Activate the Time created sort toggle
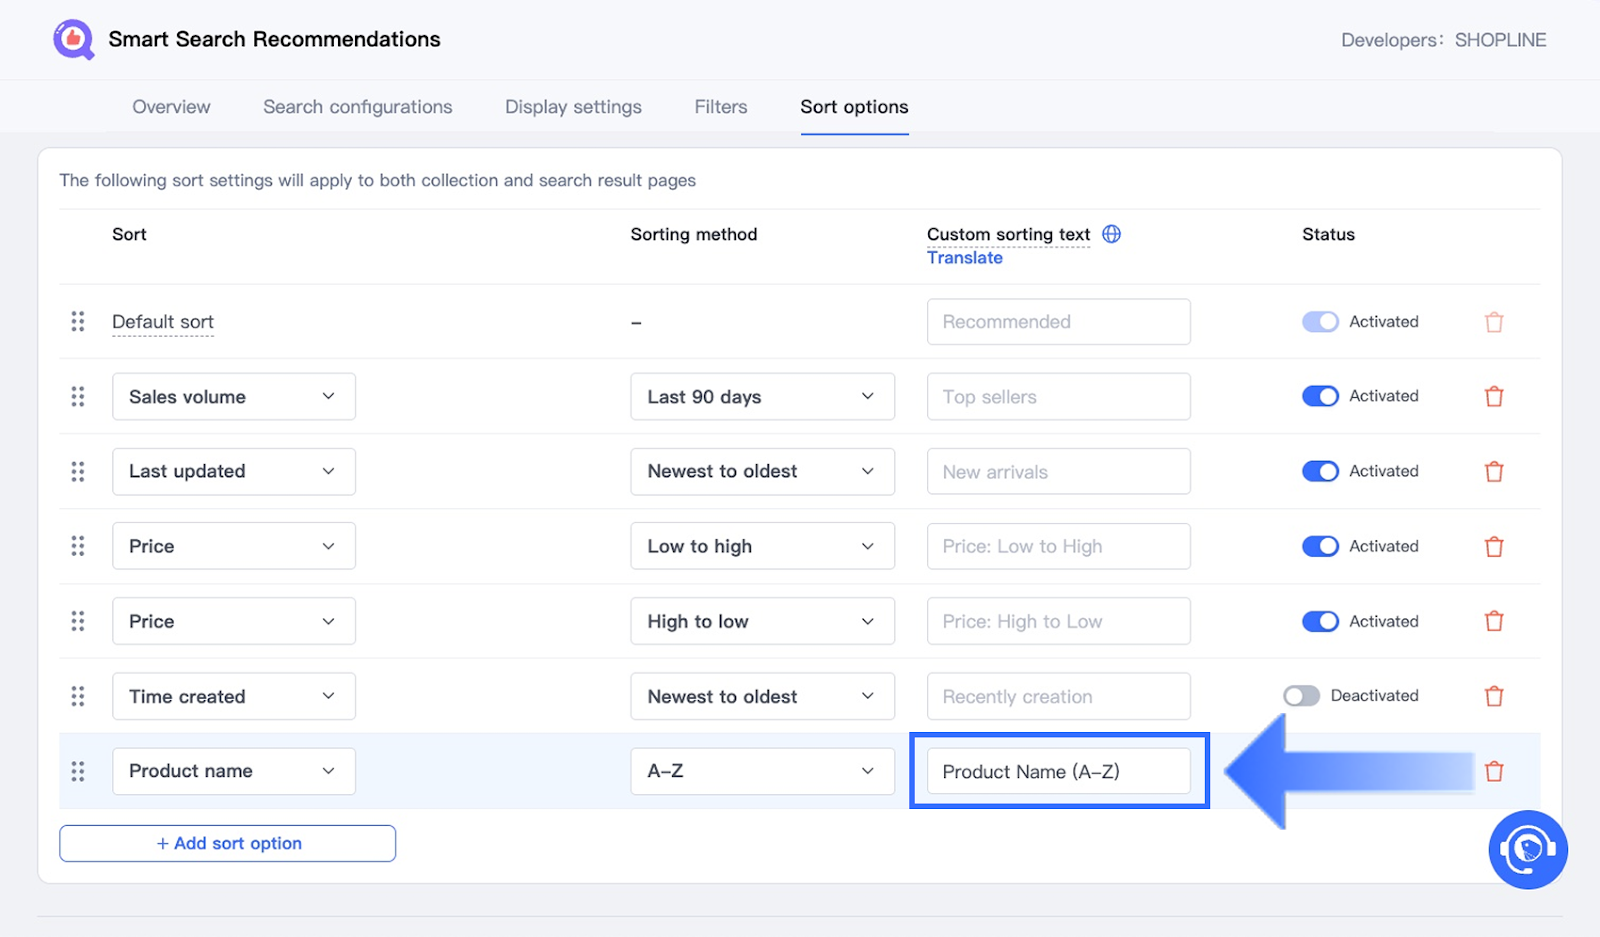1600x937 pixels. [1301, 696]
